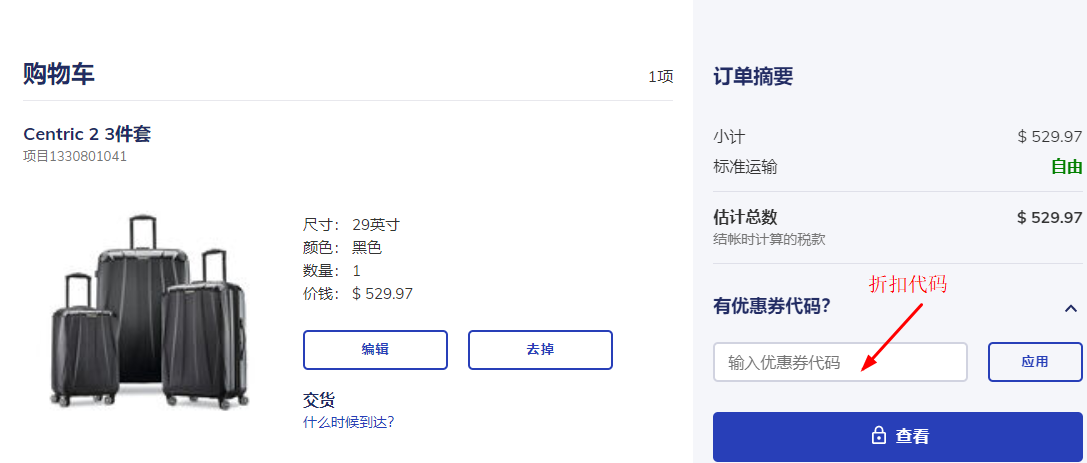Click the item number 项目1330801041
The height and width of the screenshot is (463, 1087).
75,156
